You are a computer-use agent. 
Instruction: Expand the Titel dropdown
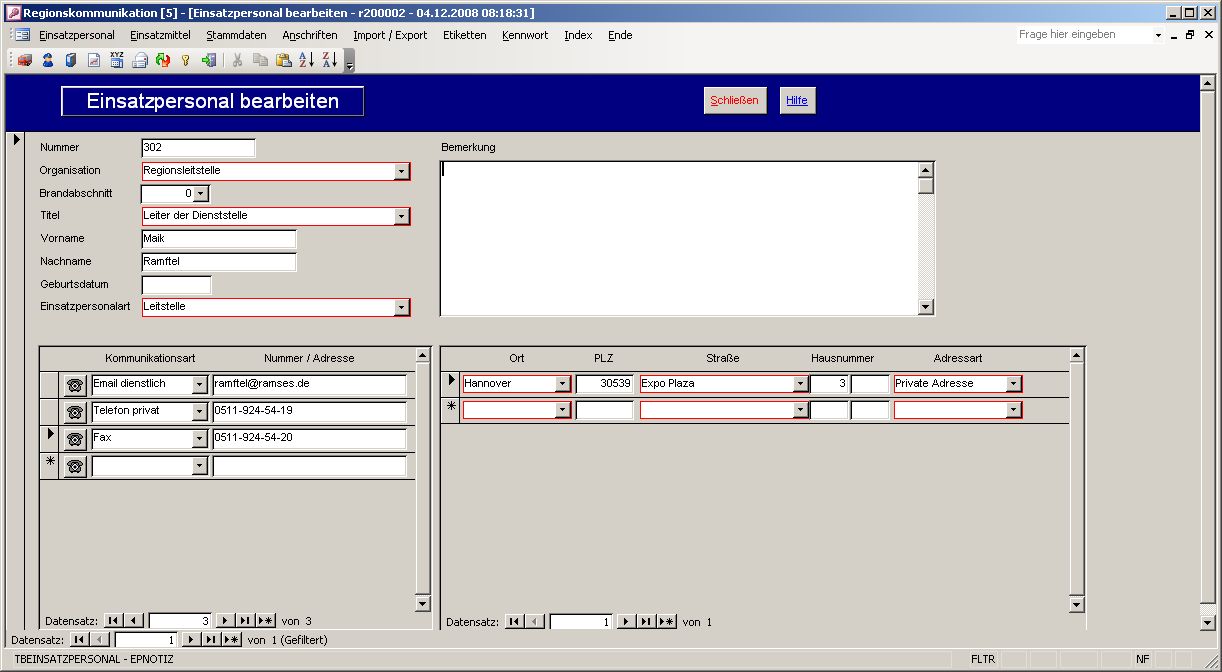pyautogui.click(x=402, y=216)
